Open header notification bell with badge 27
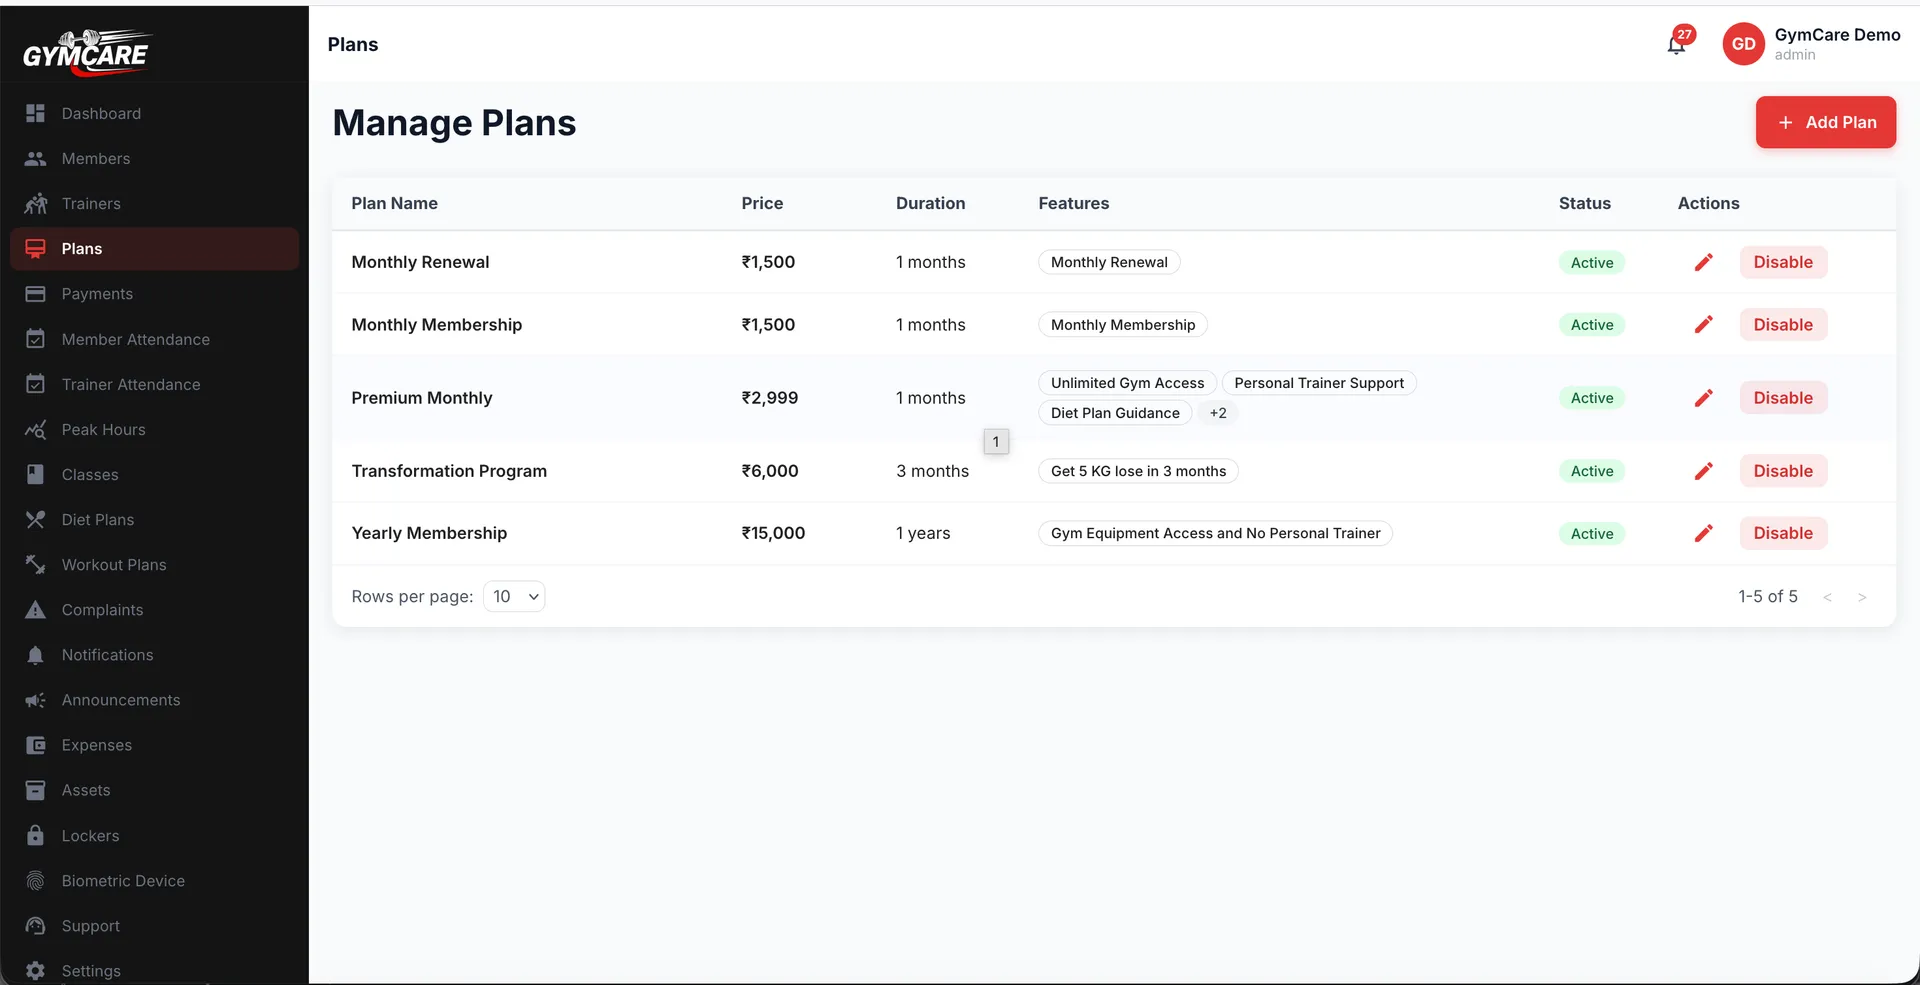Image resolution: width=1920 pixels, height=985 pixels. pos(1677,43)
